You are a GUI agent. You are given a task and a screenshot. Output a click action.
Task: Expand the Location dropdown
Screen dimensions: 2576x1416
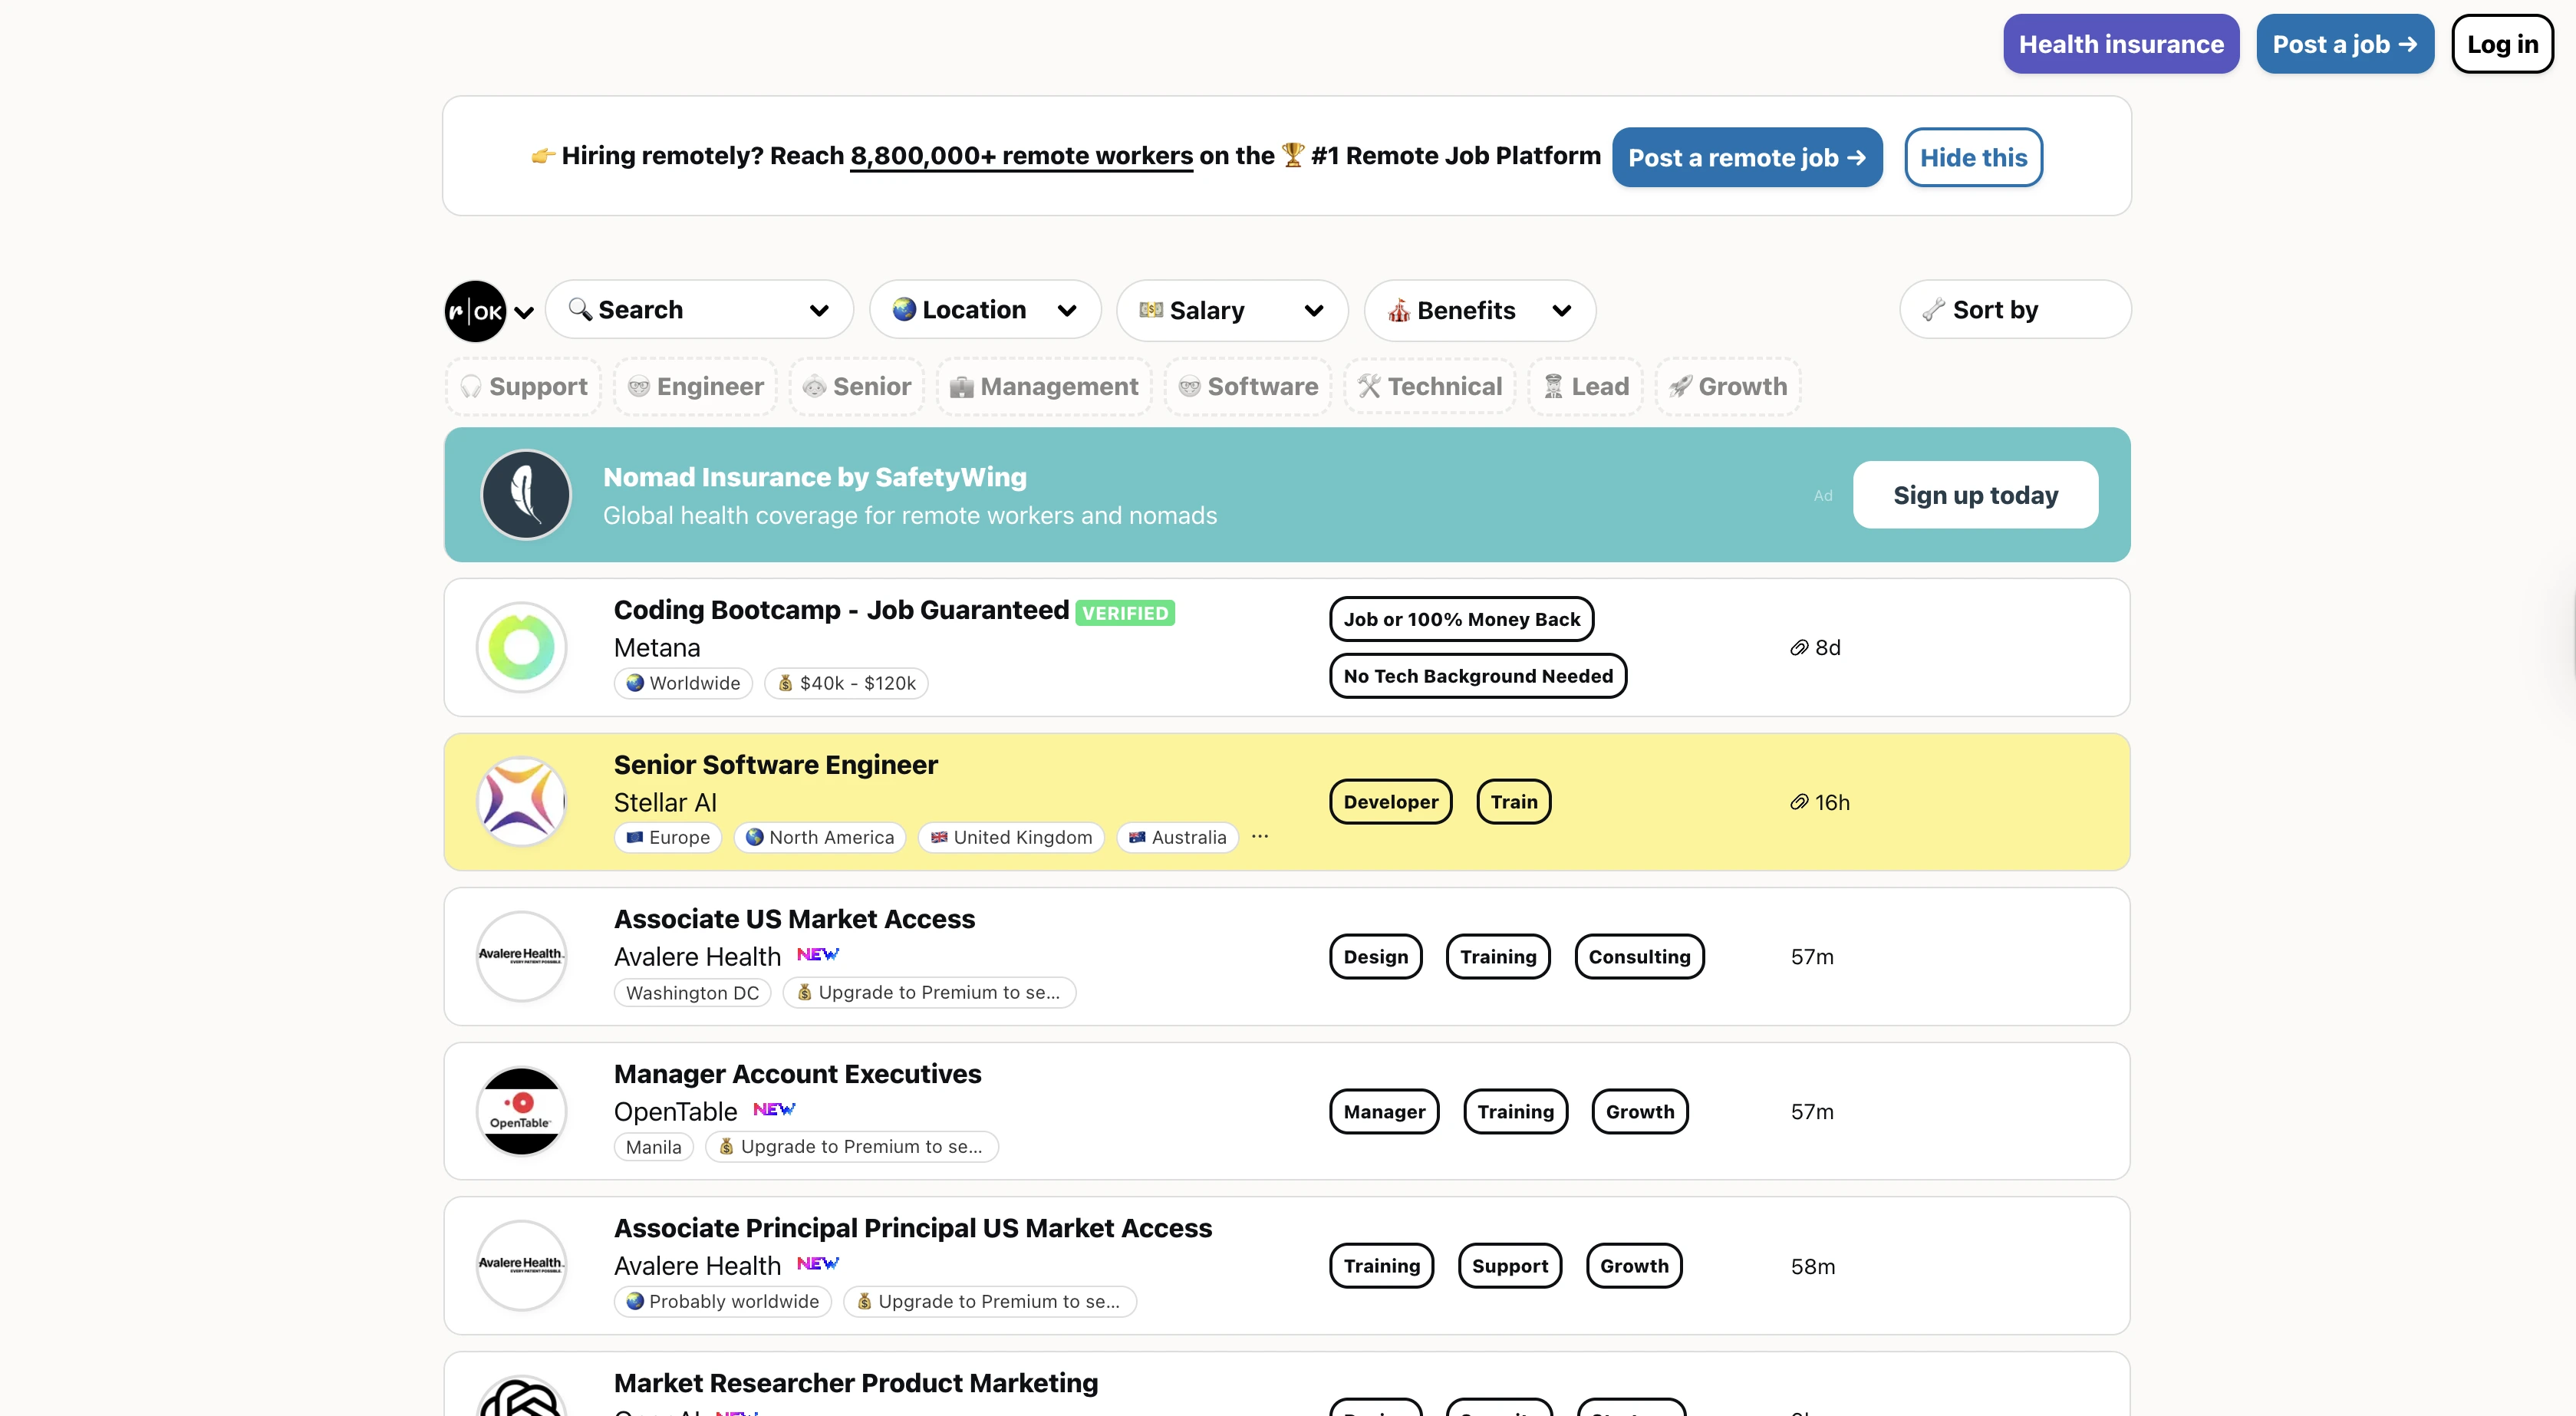tap(984, 310)
